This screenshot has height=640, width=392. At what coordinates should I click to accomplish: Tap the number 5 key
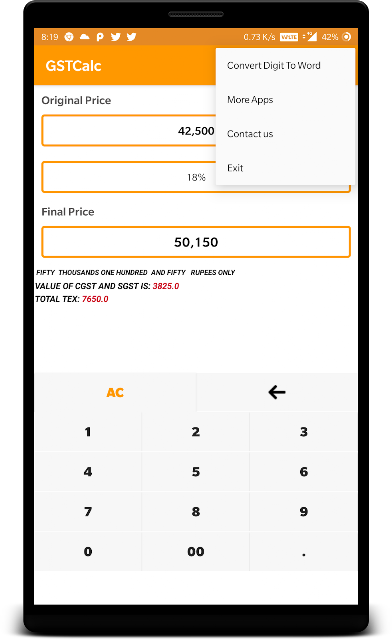(x=196, y=472)
